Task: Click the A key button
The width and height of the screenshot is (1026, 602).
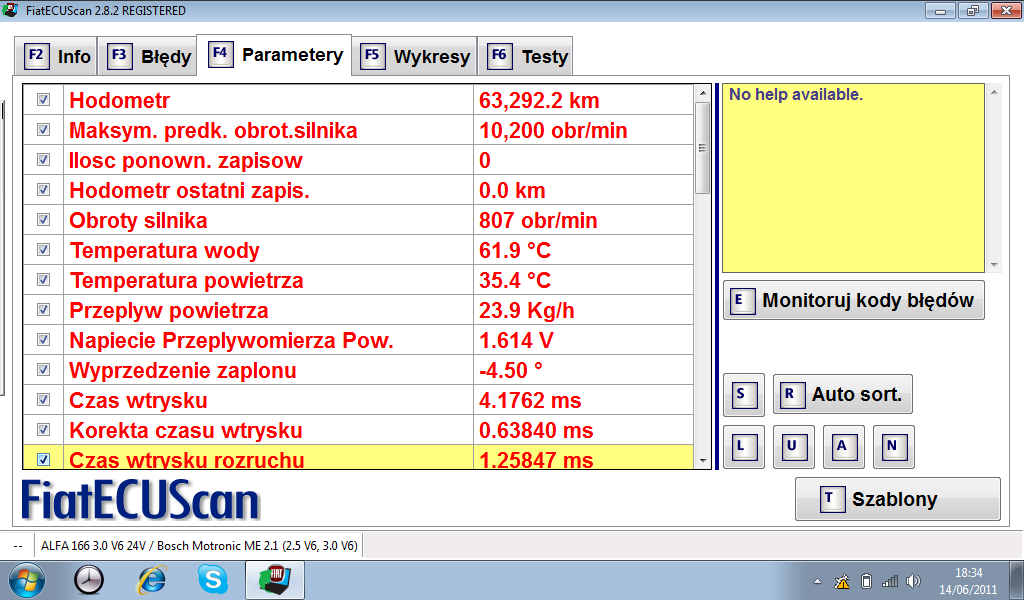Action: point(844,448)
